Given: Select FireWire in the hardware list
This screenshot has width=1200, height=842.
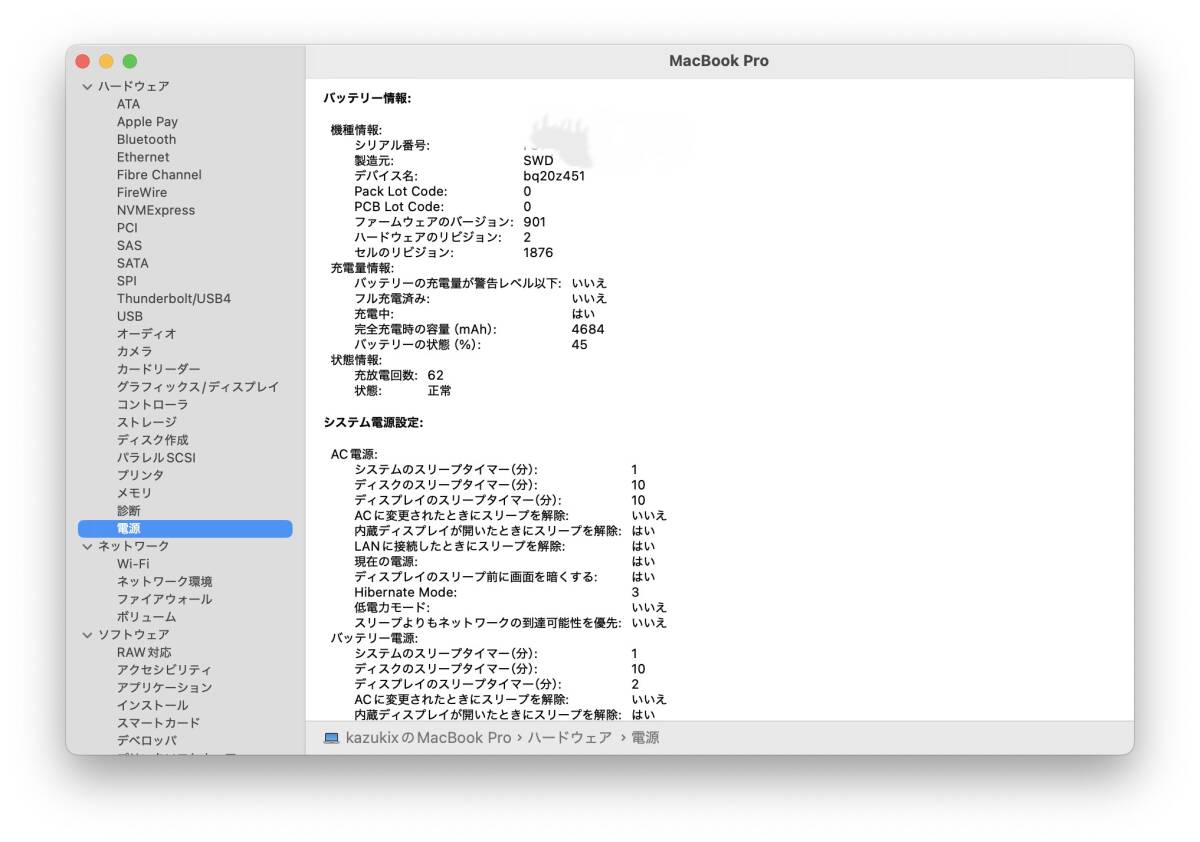Looking at the screenshot, I should (x=142, y=193).
